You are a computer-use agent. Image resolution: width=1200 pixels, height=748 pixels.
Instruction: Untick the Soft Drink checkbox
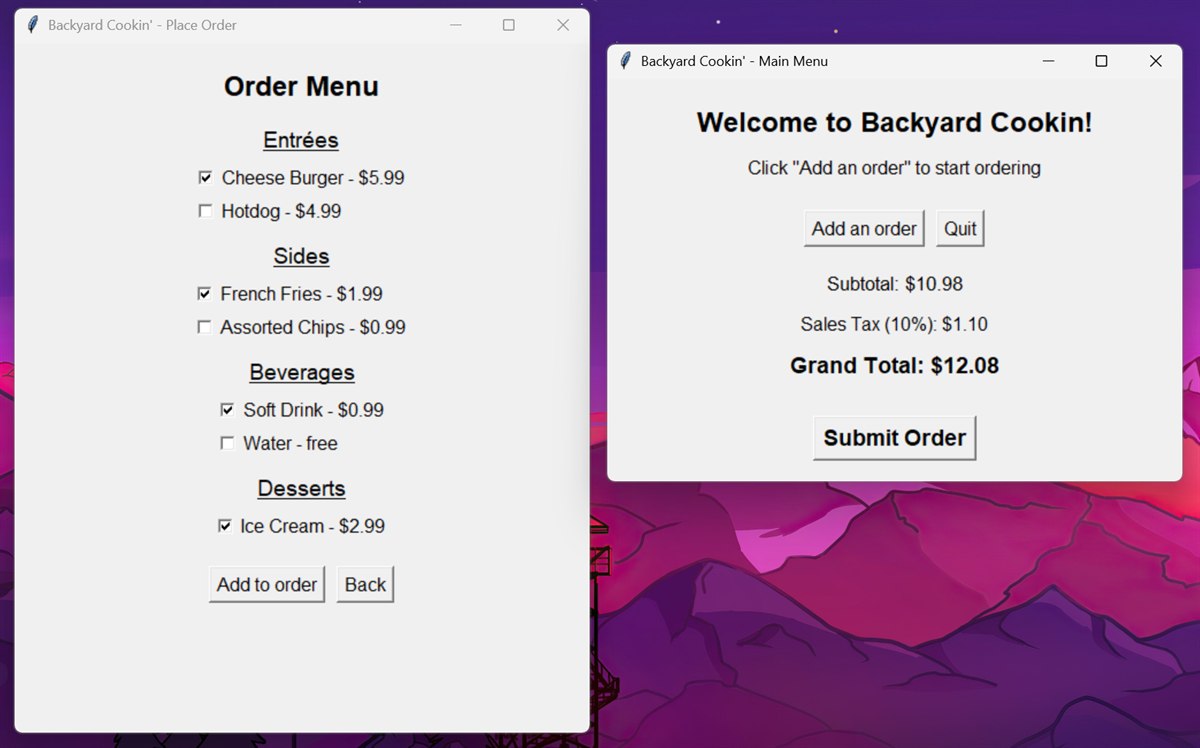pyautogui.click(x=227, y=410)
